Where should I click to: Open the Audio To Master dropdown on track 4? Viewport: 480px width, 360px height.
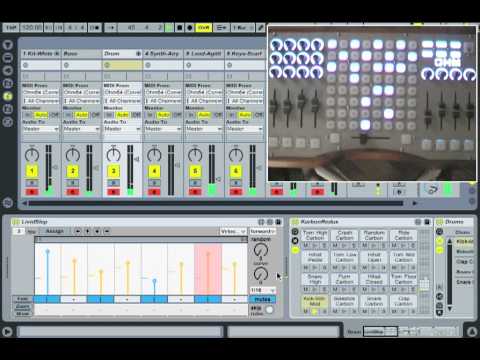point(163,129)
